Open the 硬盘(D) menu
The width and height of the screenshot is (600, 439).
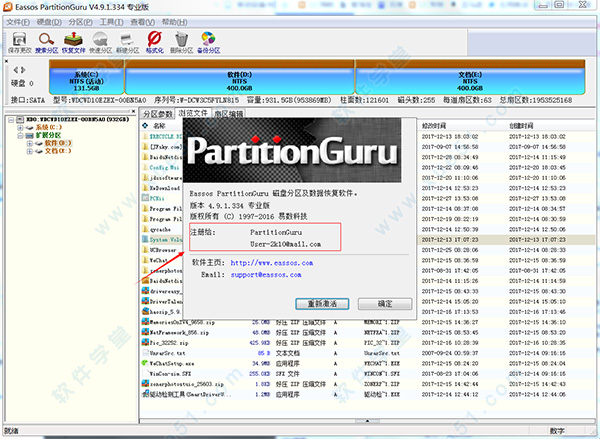[x=49, y=22]
